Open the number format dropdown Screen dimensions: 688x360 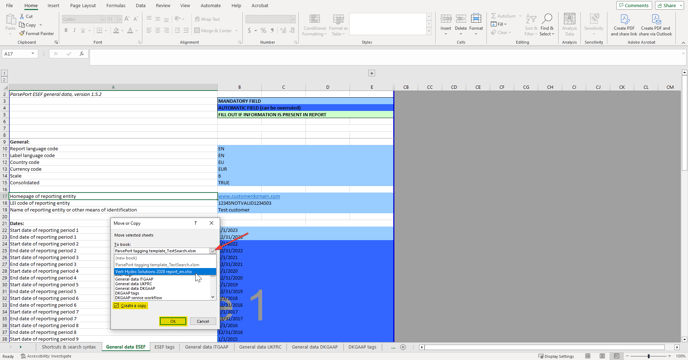tap(293, 19)
